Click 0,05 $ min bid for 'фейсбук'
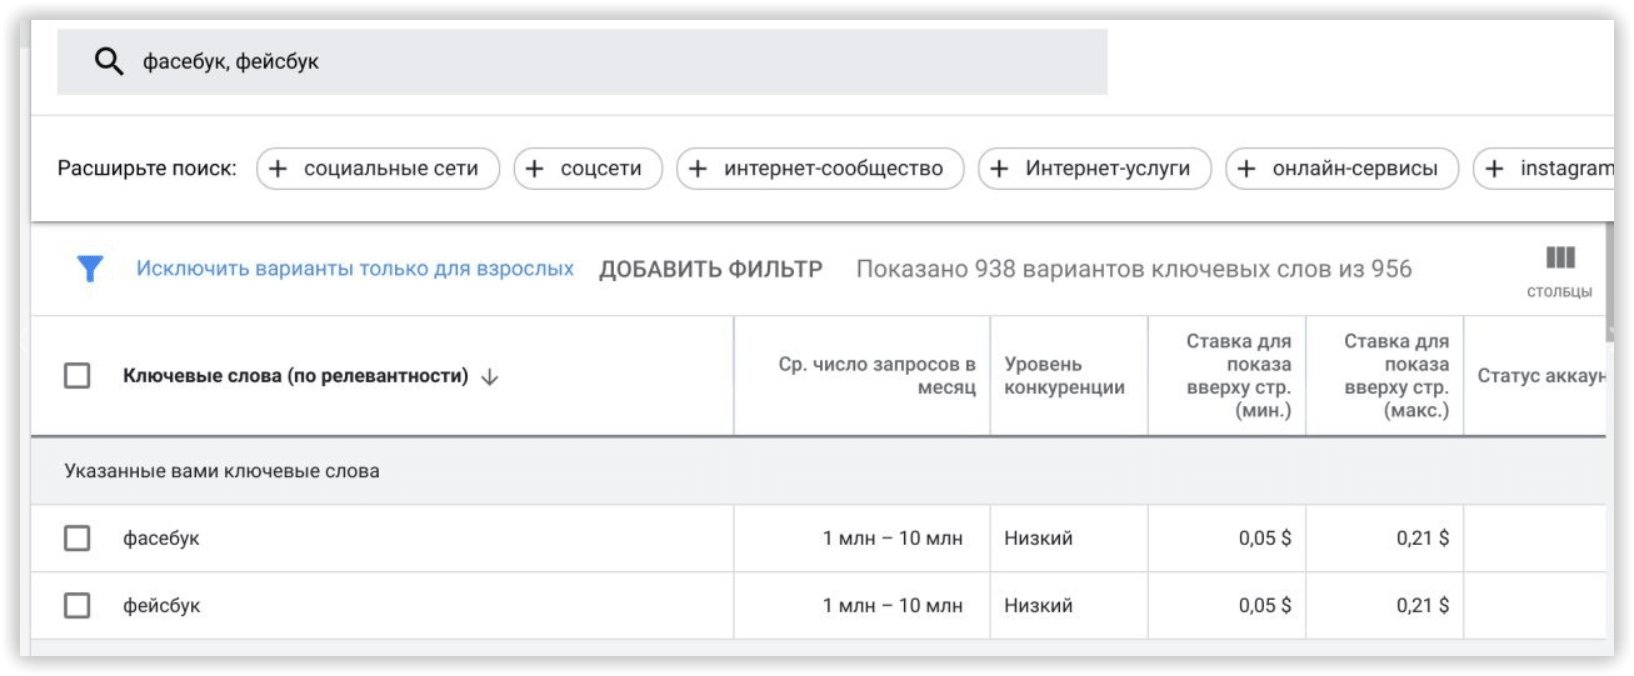 (x=1265, y=605)
